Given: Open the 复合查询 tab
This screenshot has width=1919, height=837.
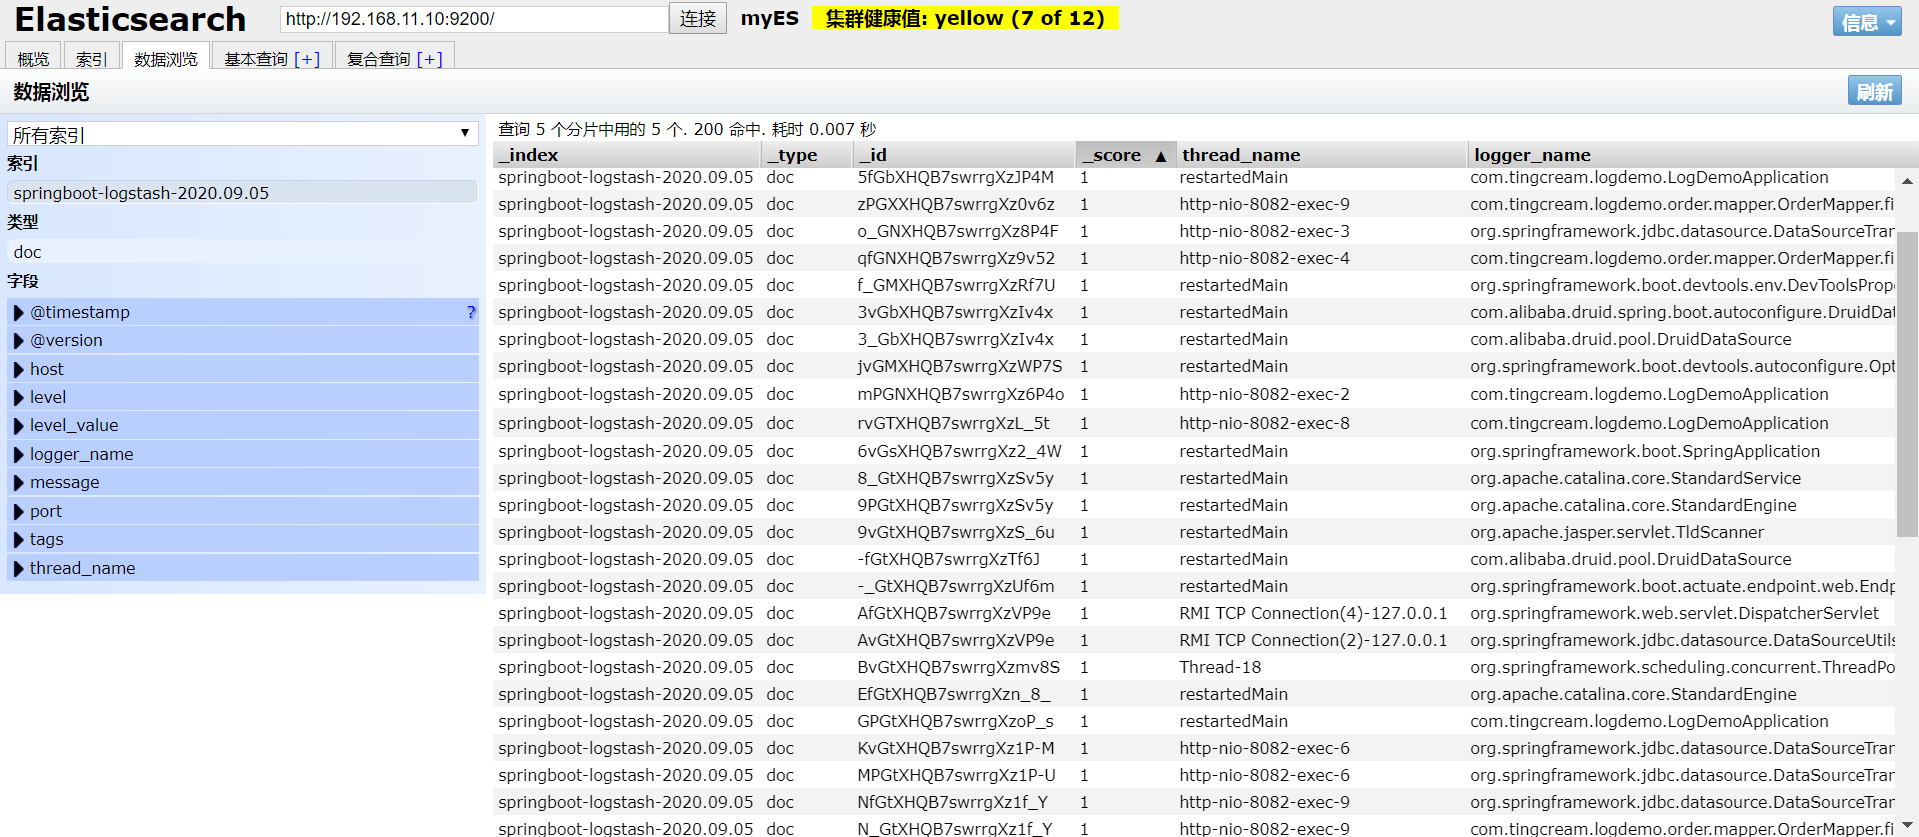Looking at the screenshot, I should tap(378, 59).
